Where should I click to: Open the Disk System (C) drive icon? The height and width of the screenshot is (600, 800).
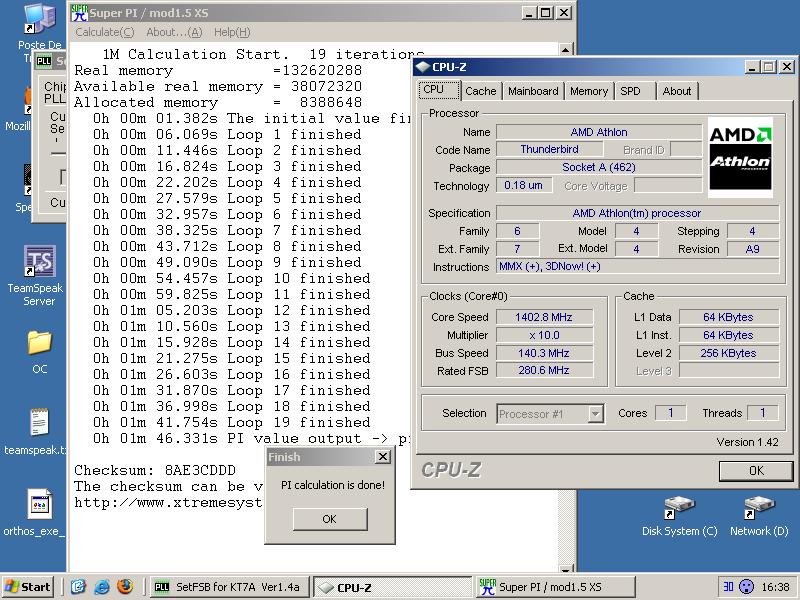point(680,516)
